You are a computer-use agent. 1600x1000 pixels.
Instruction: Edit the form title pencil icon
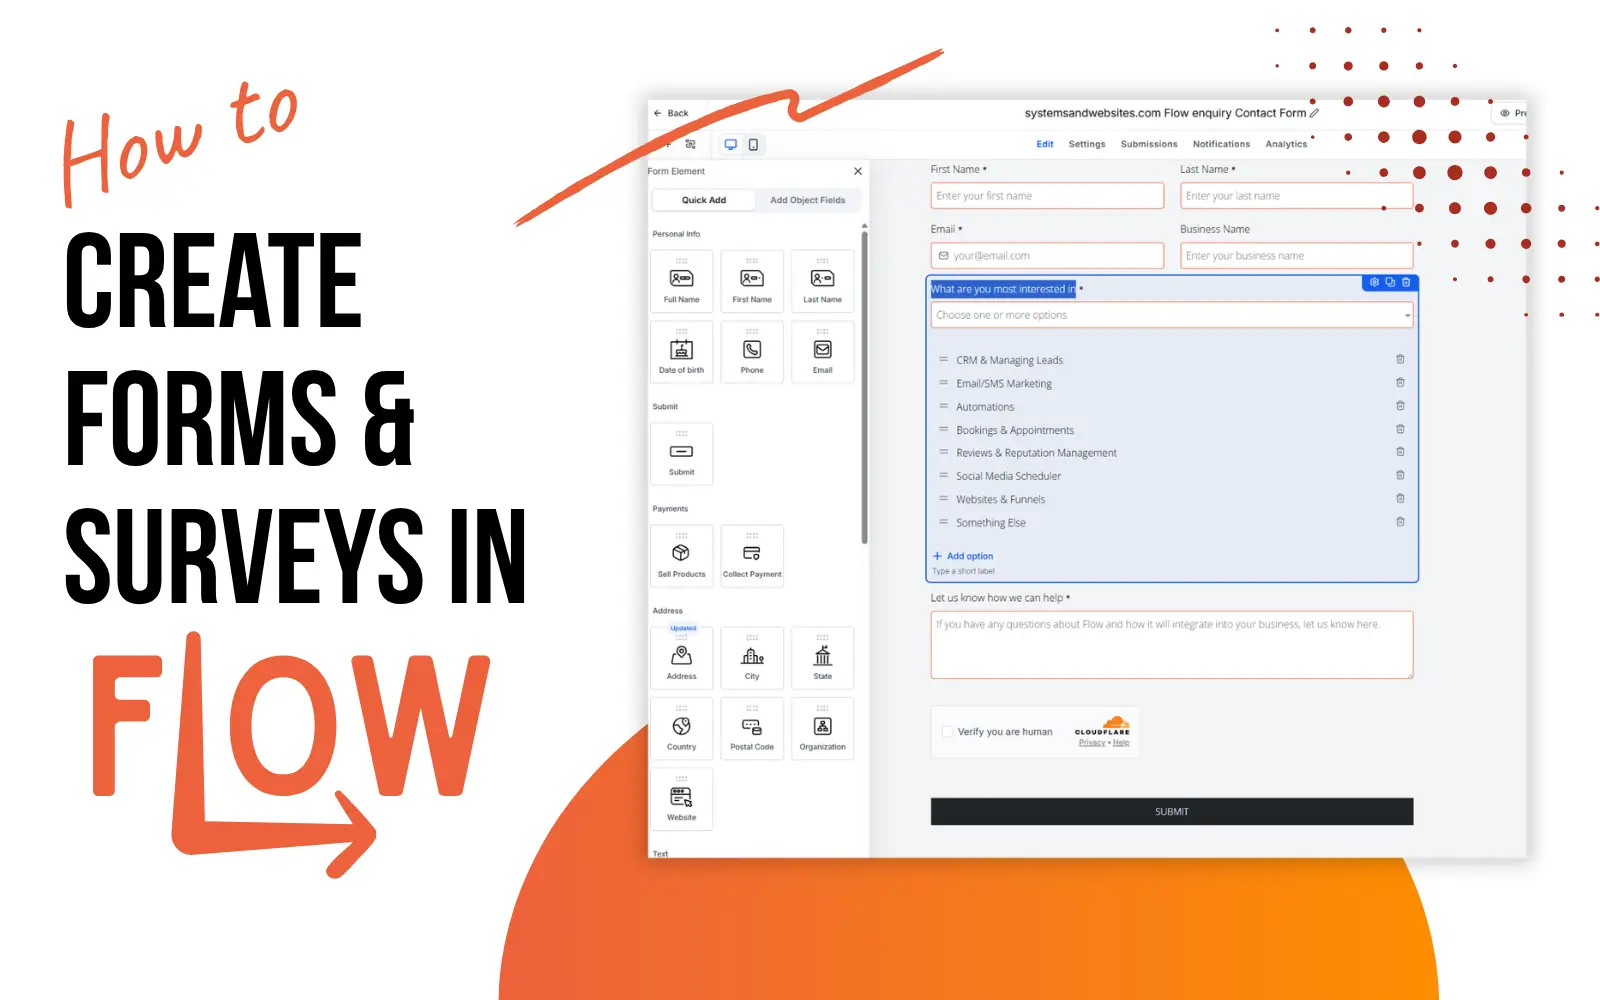(1314, 113)
